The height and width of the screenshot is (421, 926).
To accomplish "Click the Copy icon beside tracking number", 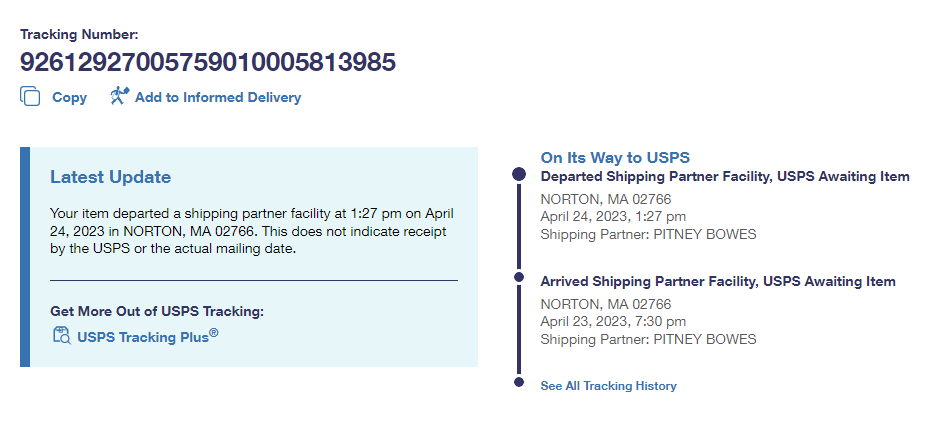I will coord(30,97).
